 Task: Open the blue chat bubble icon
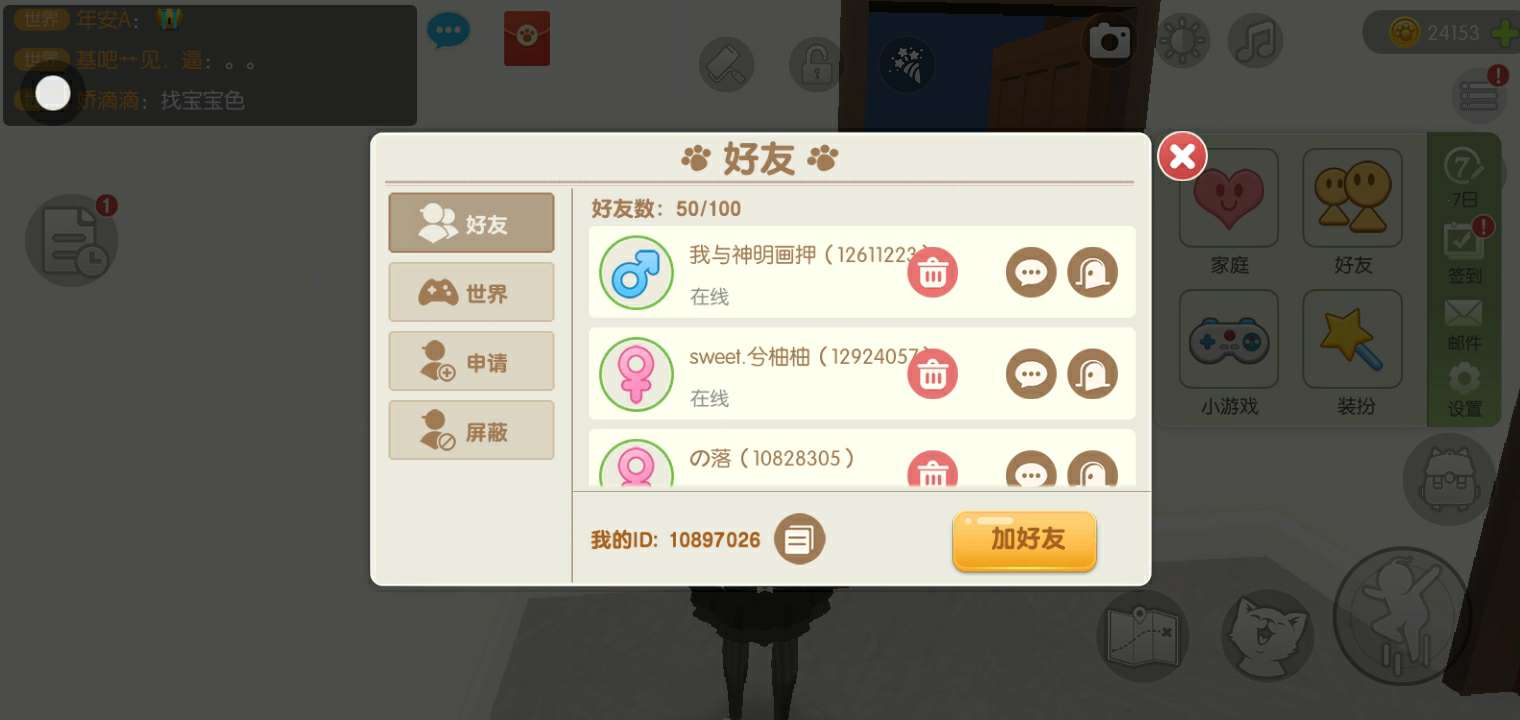click(x=448, y=31)
